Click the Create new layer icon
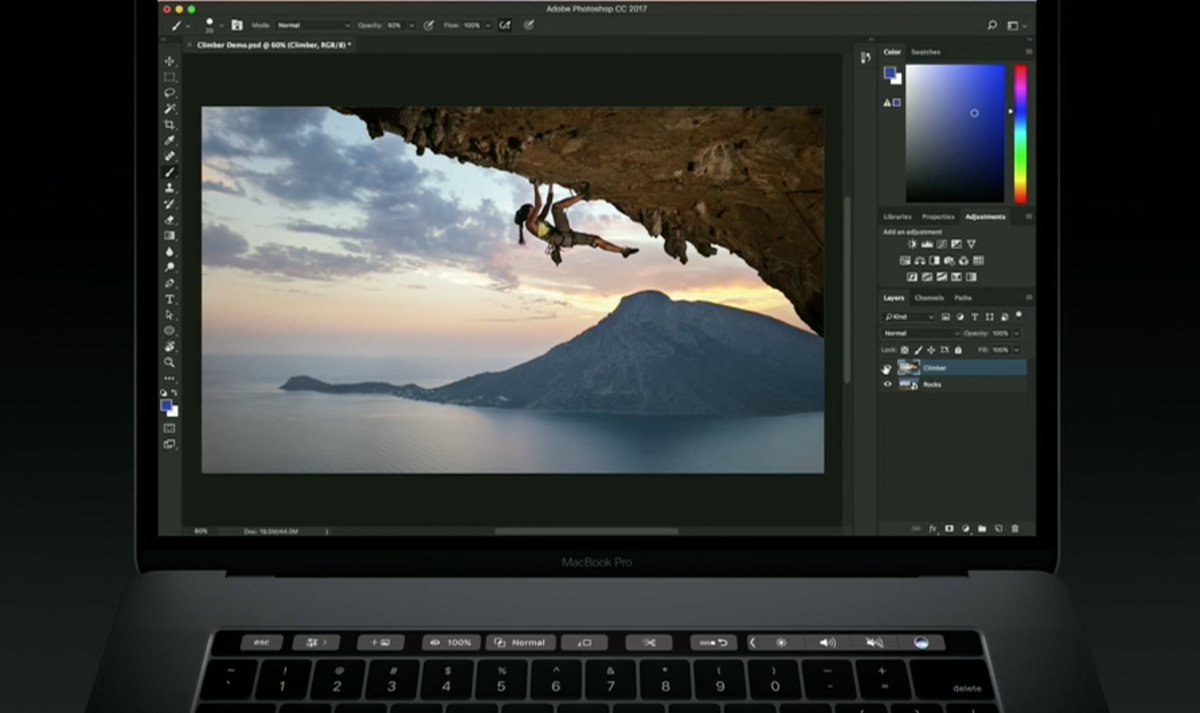This screenshot has height=713, width=1200. coord(999,528)
